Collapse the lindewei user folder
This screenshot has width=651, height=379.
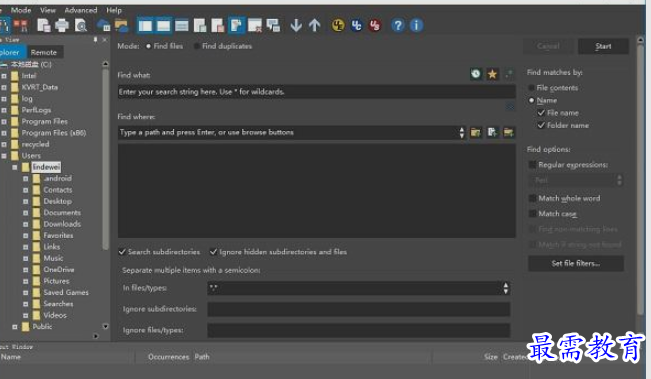pos(15,167)
